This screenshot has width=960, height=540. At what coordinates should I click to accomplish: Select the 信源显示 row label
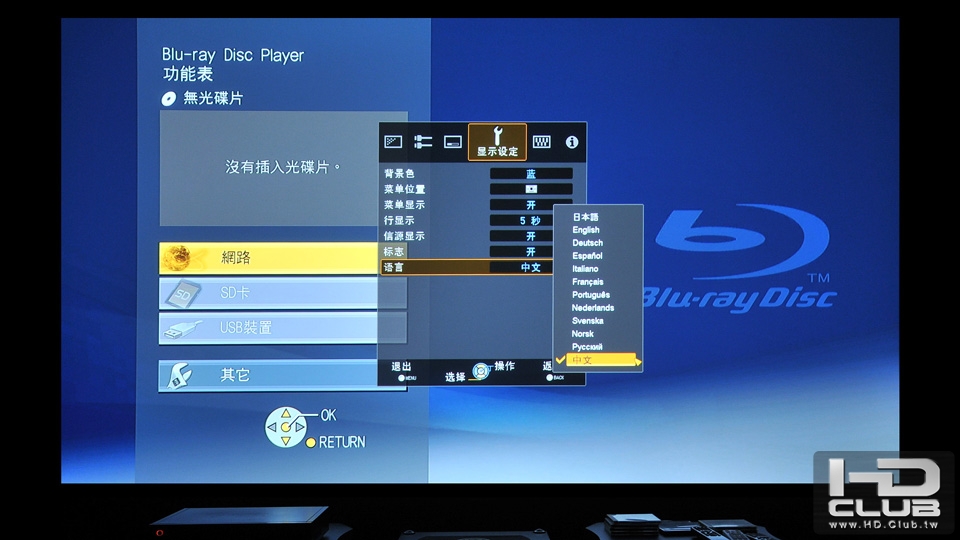click(404, 236)
